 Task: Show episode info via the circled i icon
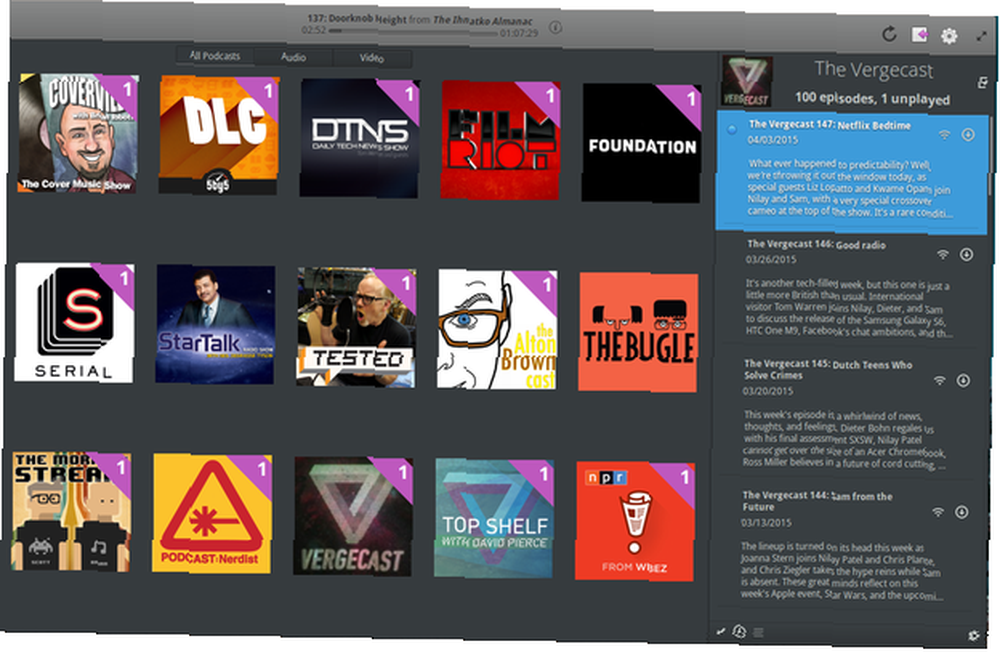(555, 27)
